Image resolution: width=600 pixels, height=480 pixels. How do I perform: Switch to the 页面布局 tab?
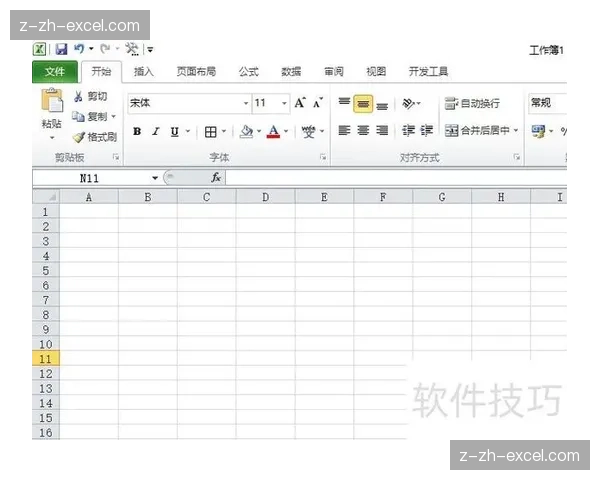(x=196, y=71)
